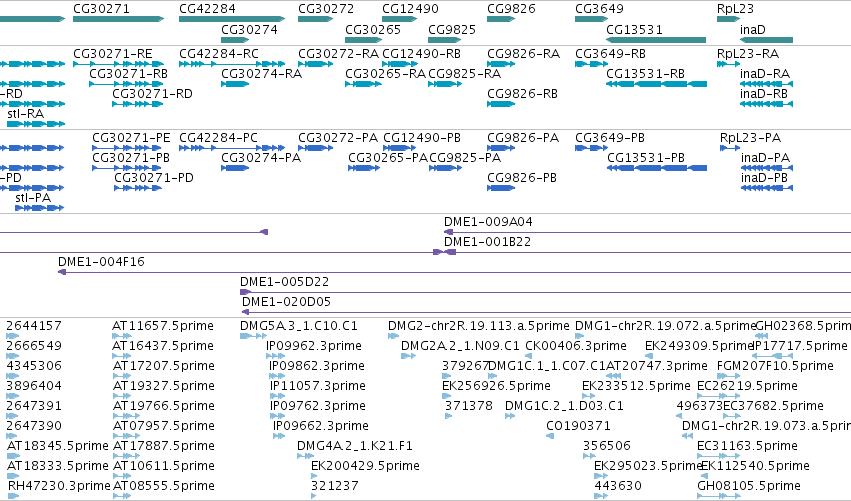Viewport: 851px width, 501px height.
Task: Select the CG30274-RA transcript label
Action: tap(262, 74)
